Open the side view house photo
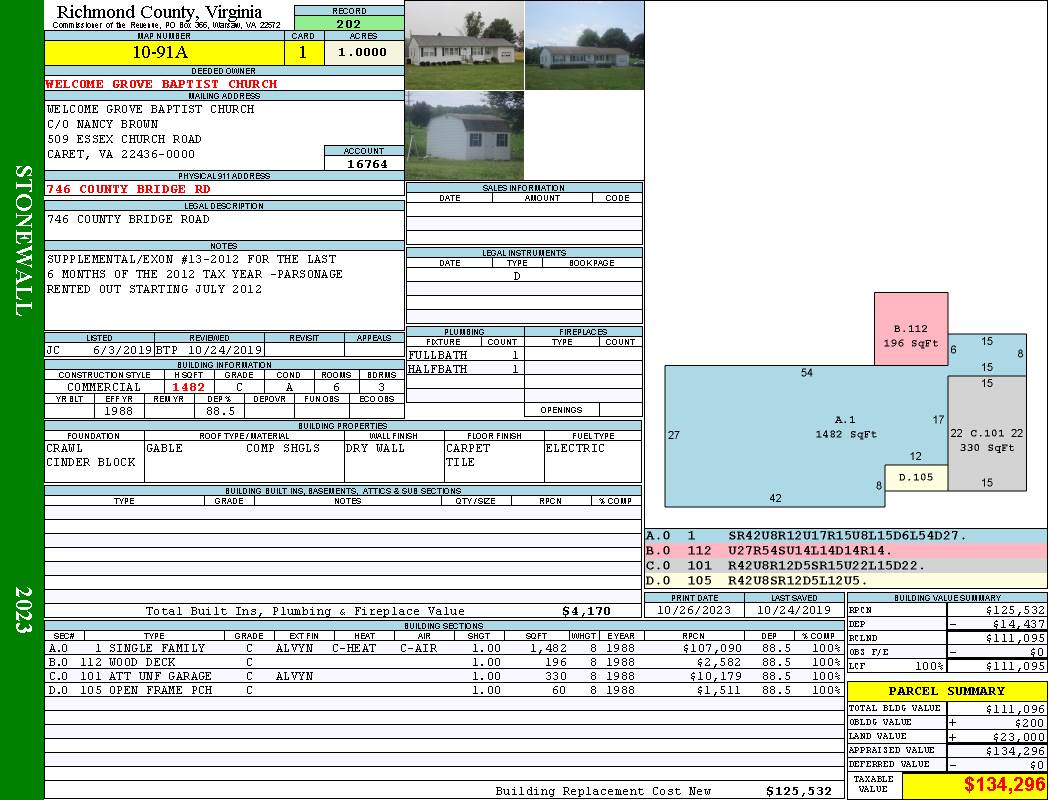Image resolution: width=1050 pixels, height=800 pixels. 584,46
